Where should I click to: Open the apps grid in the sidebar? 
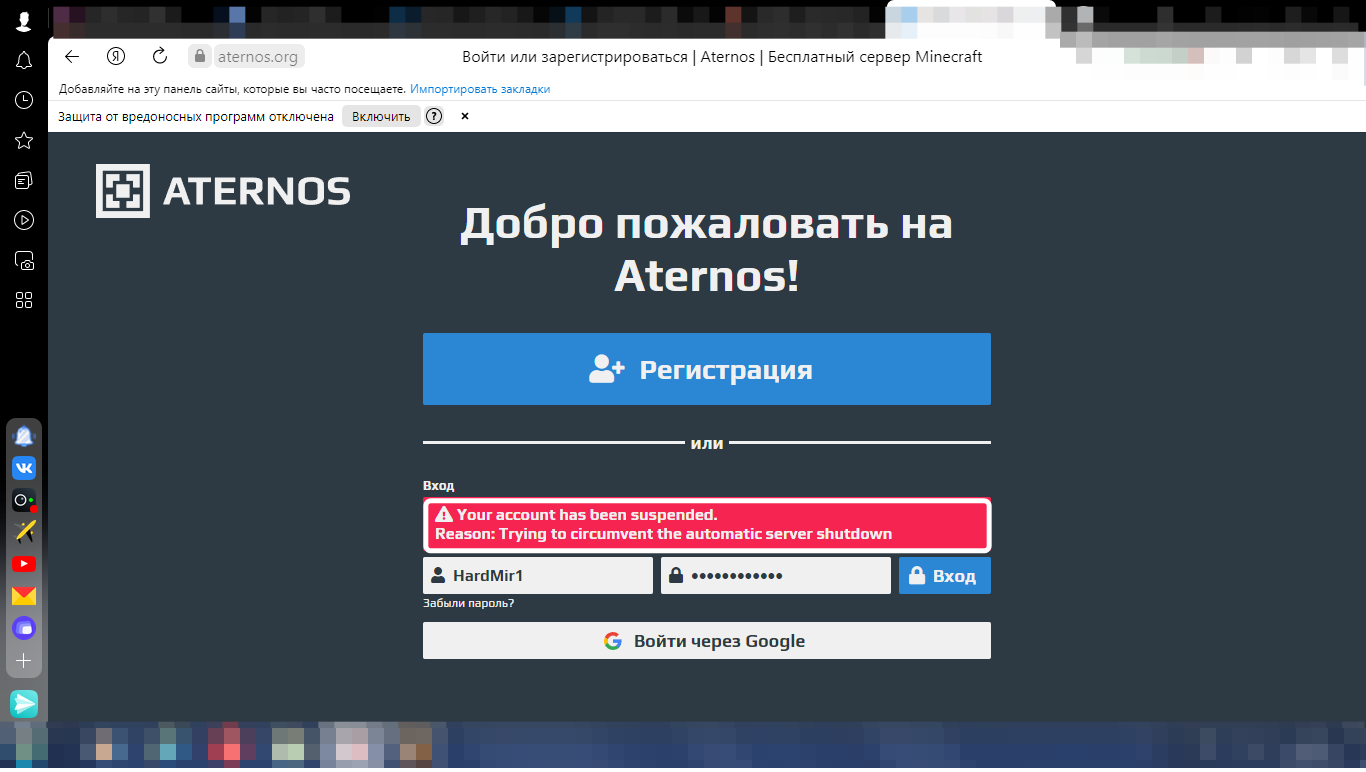pyautogui.click(x=24, y=300)
